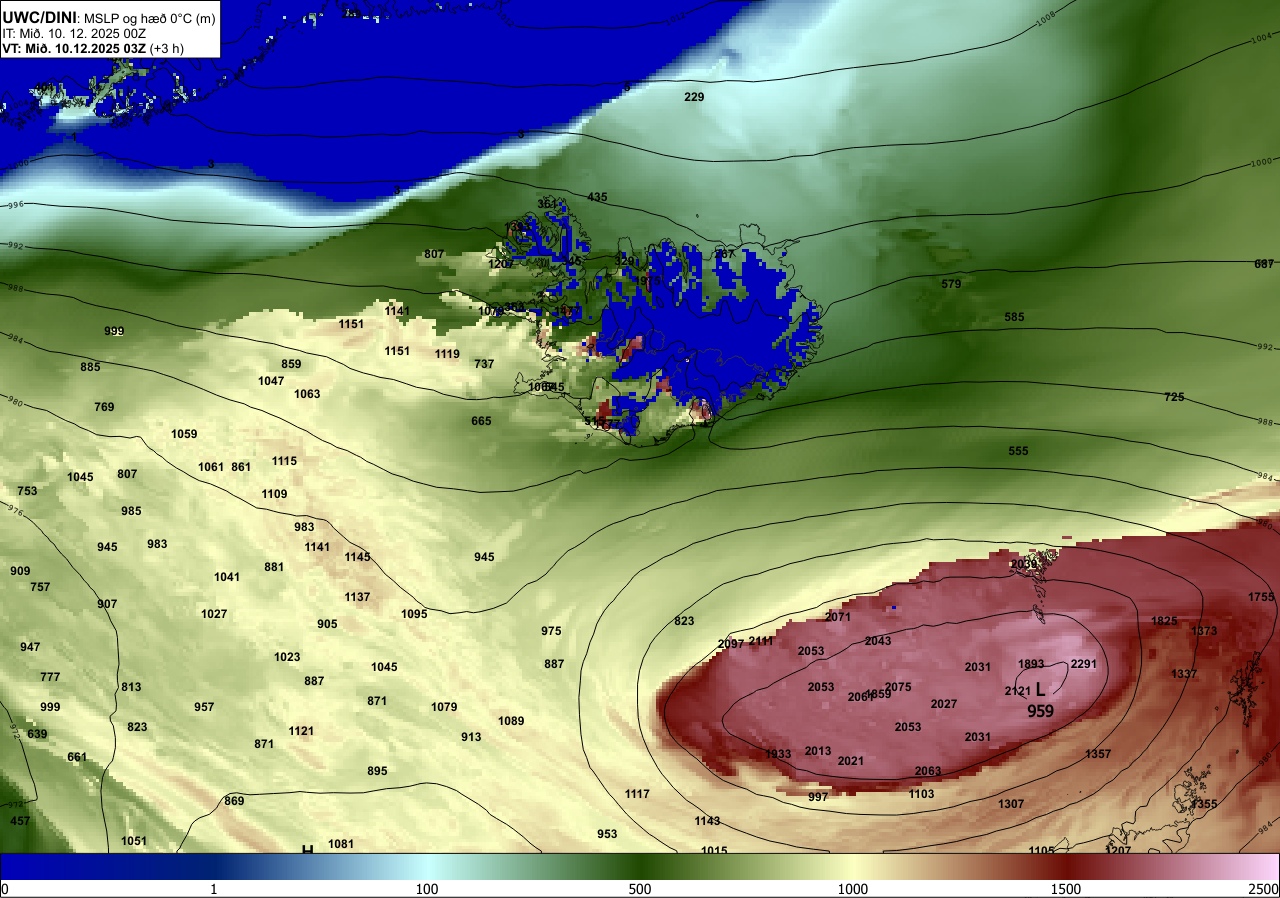Click the value 1079 on the map
The image size is (1280, 898).
click(x=444, y=707)
